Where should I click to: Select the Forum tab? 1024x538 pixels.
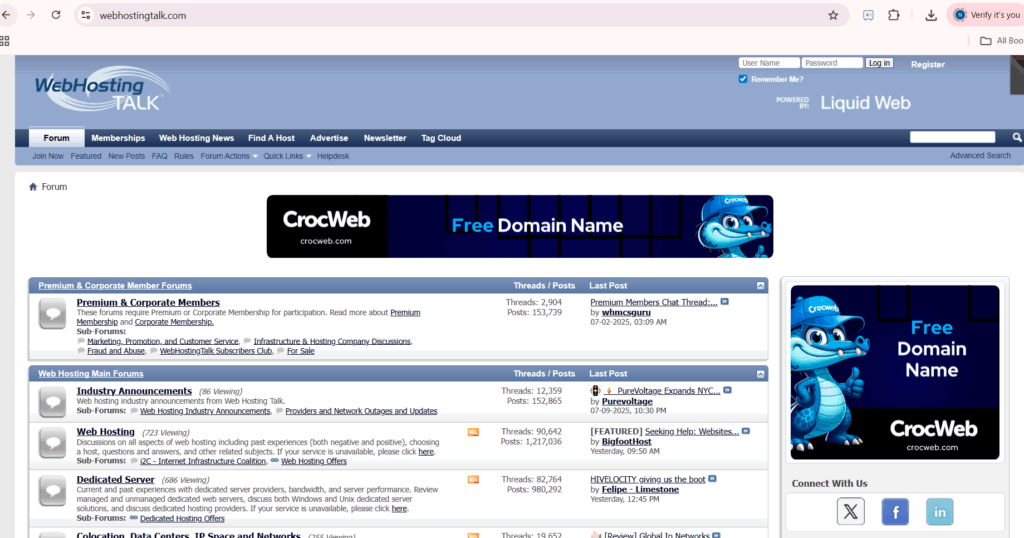(56, 138)
